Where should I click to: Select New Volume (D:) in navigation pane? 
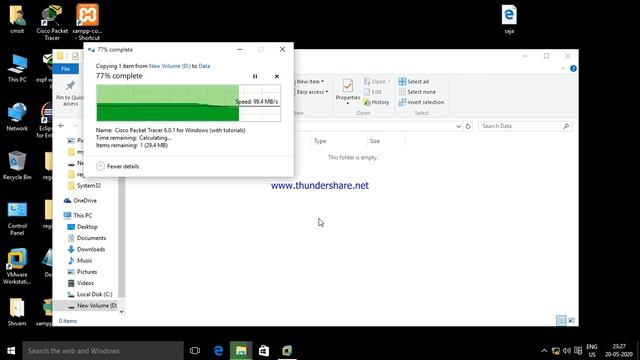click(x=86, y=305)
